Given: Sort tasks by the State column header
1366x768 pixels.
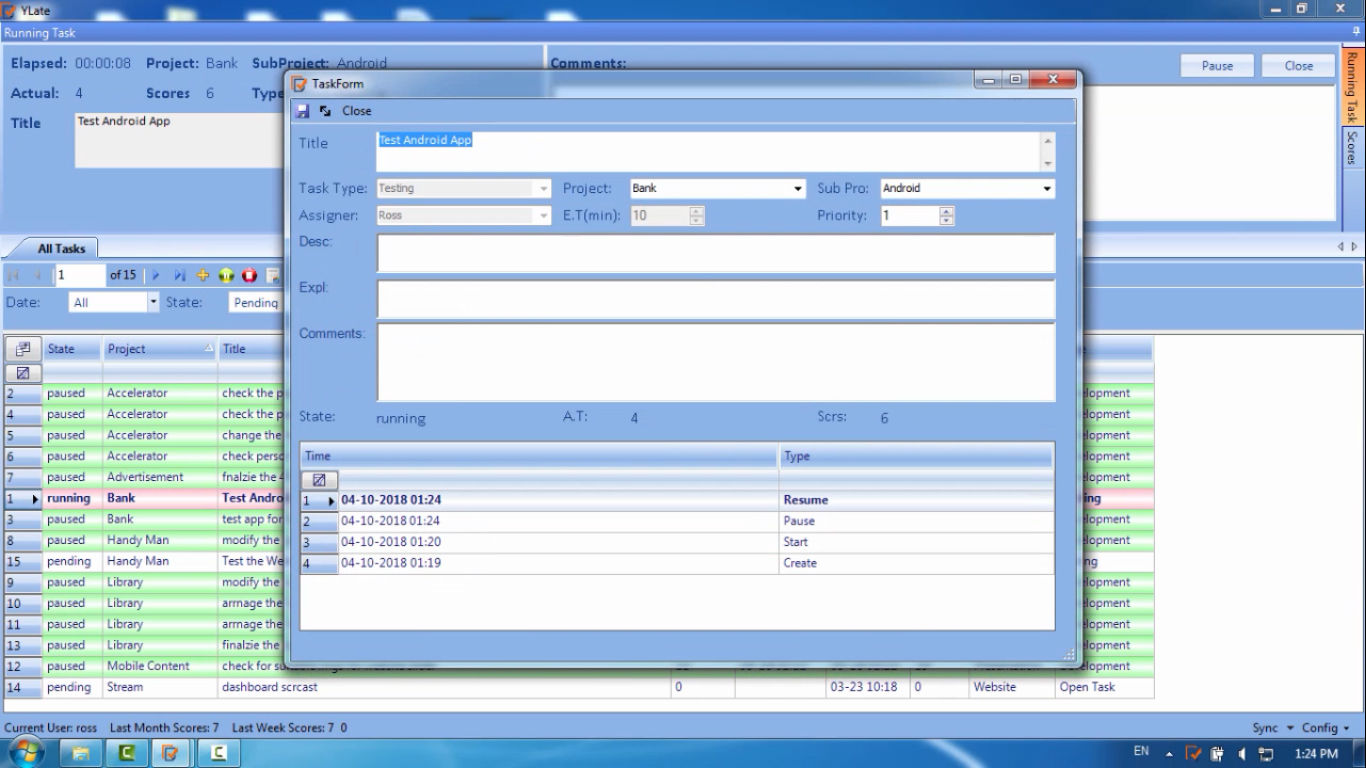Looking at the screenshot, I should pyautogui.click(x=72, y=349).
